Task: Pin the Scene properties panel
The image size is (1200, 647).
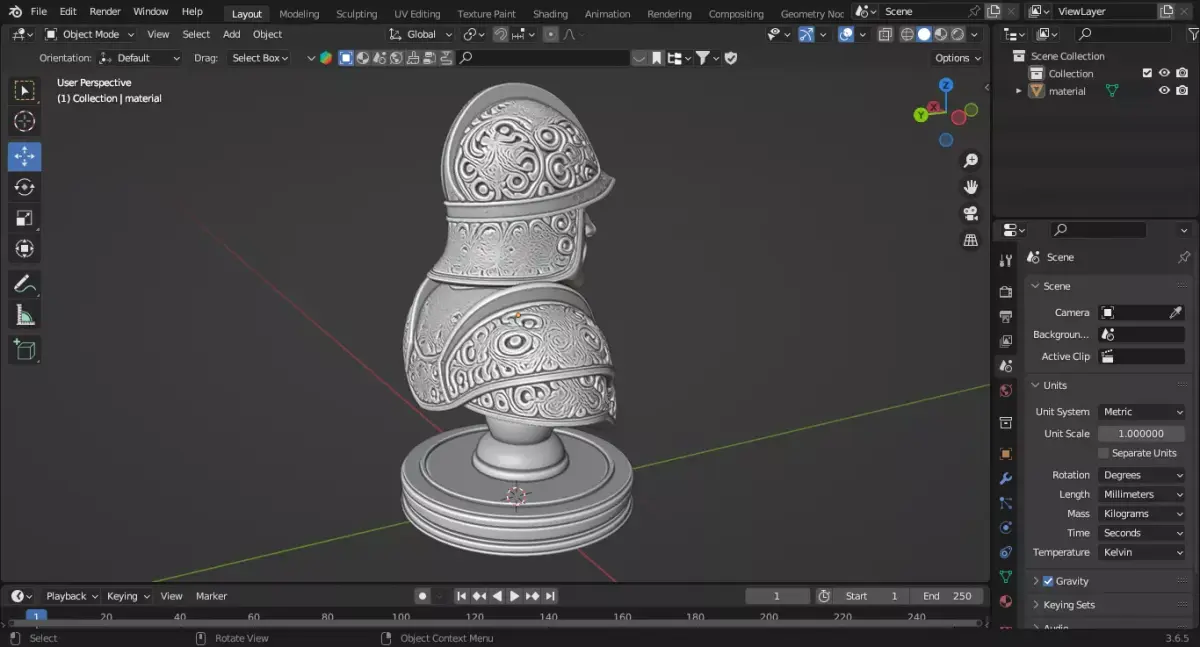Action: point(1184,257)
